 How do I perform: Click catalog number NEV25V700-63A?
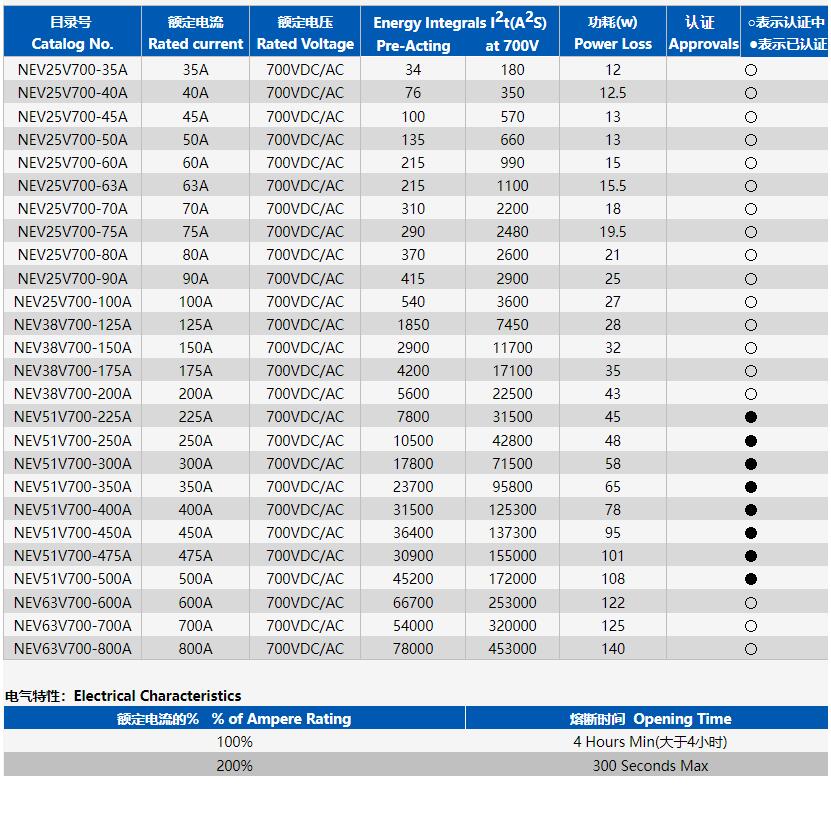(72, 186)
